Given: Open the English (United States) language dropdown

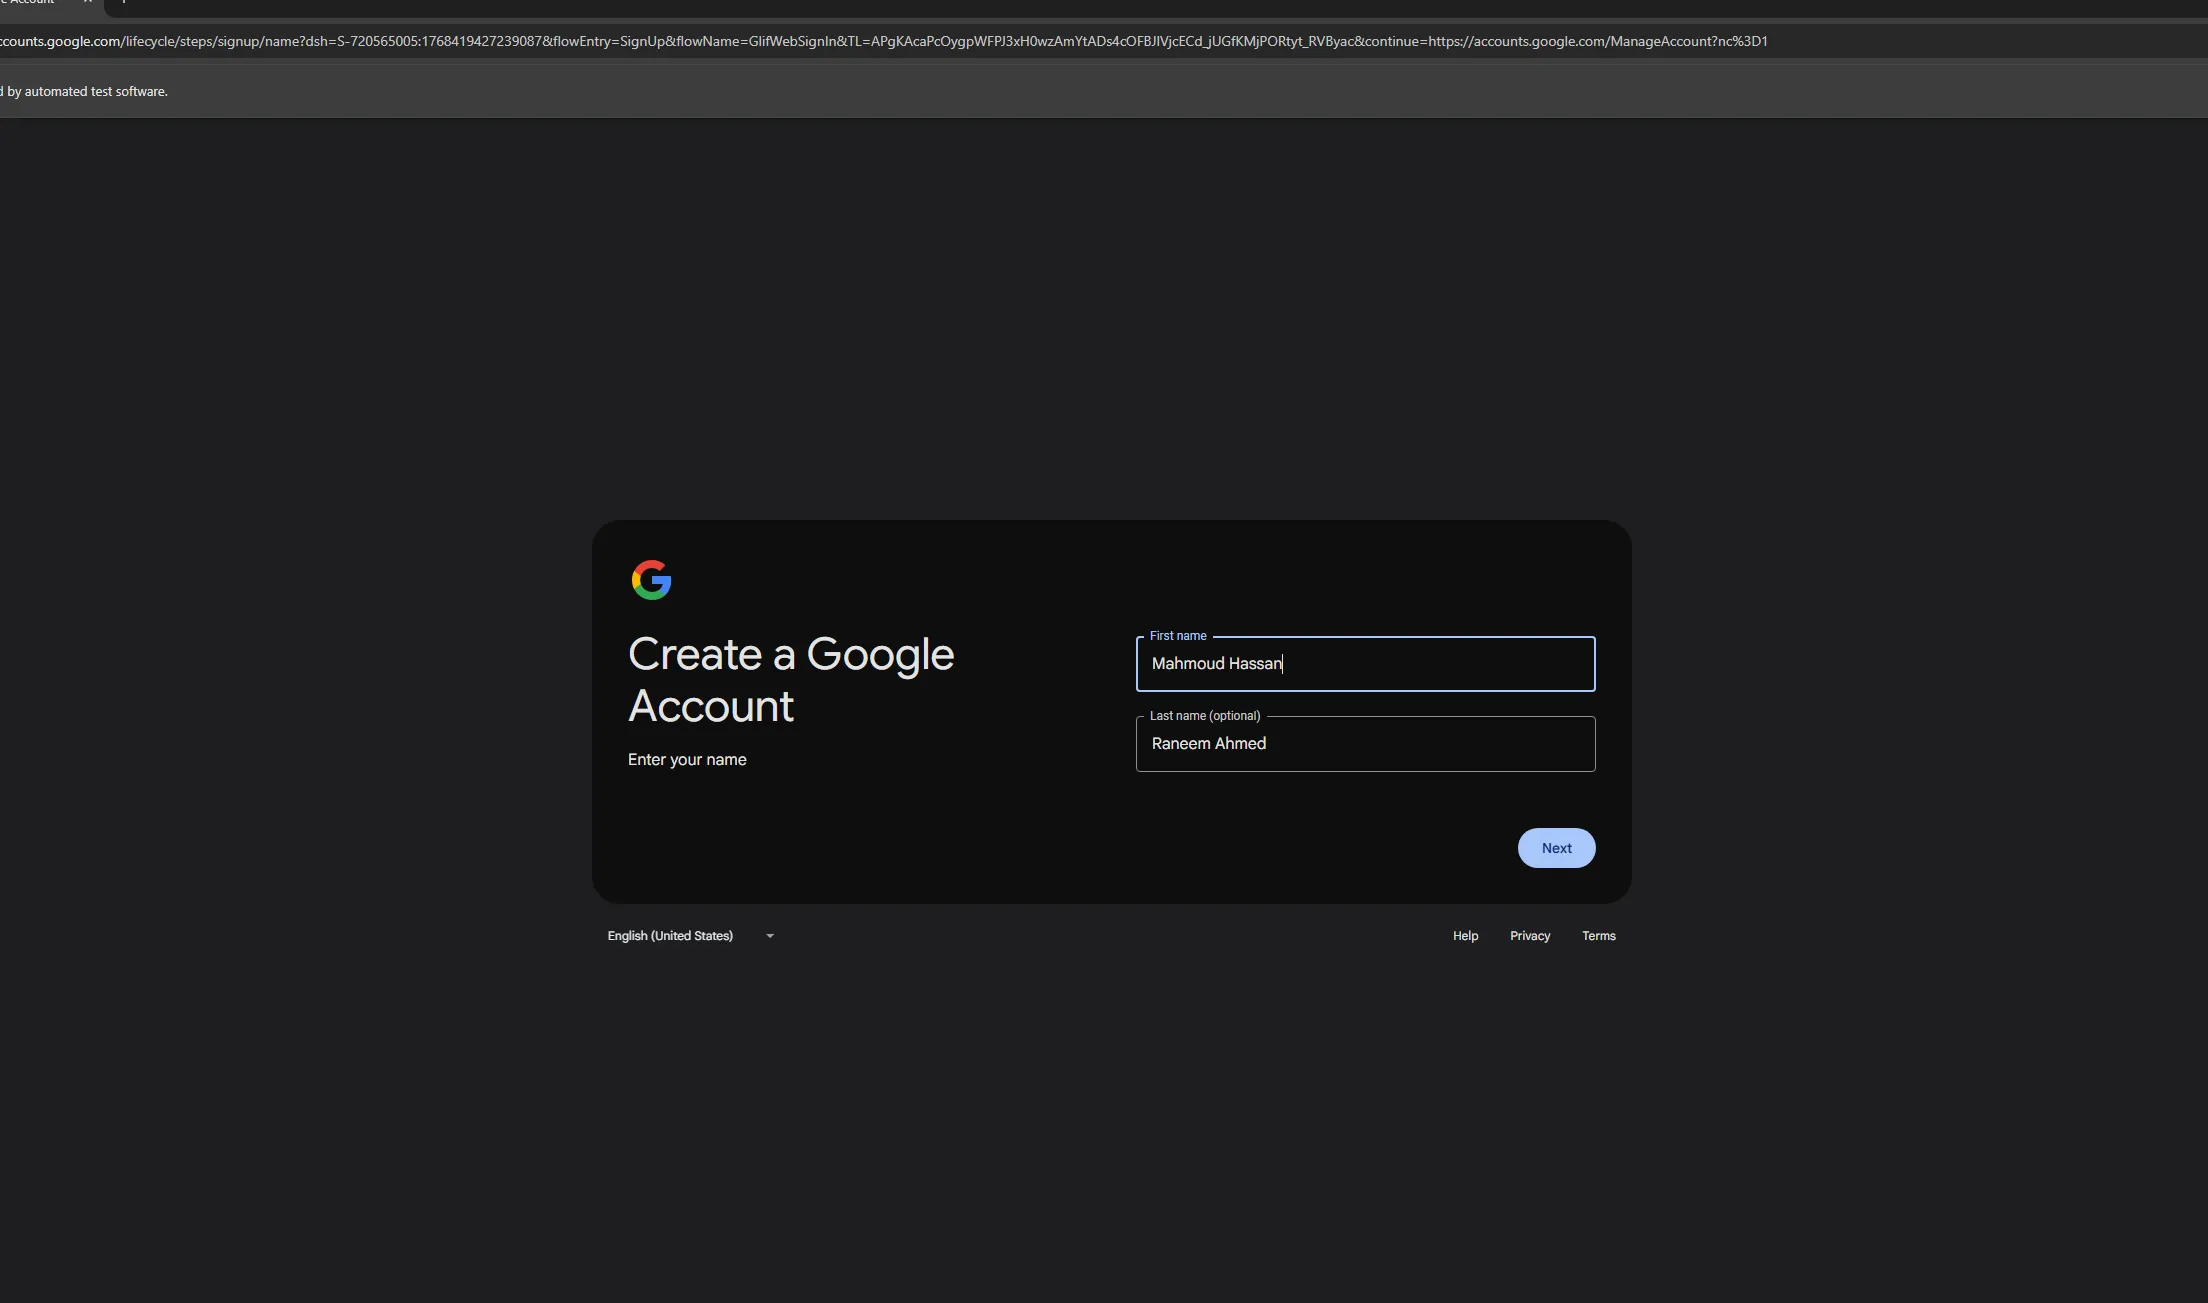Looking at the screenshot, I should pyautogui.click(x=691, y=936).
